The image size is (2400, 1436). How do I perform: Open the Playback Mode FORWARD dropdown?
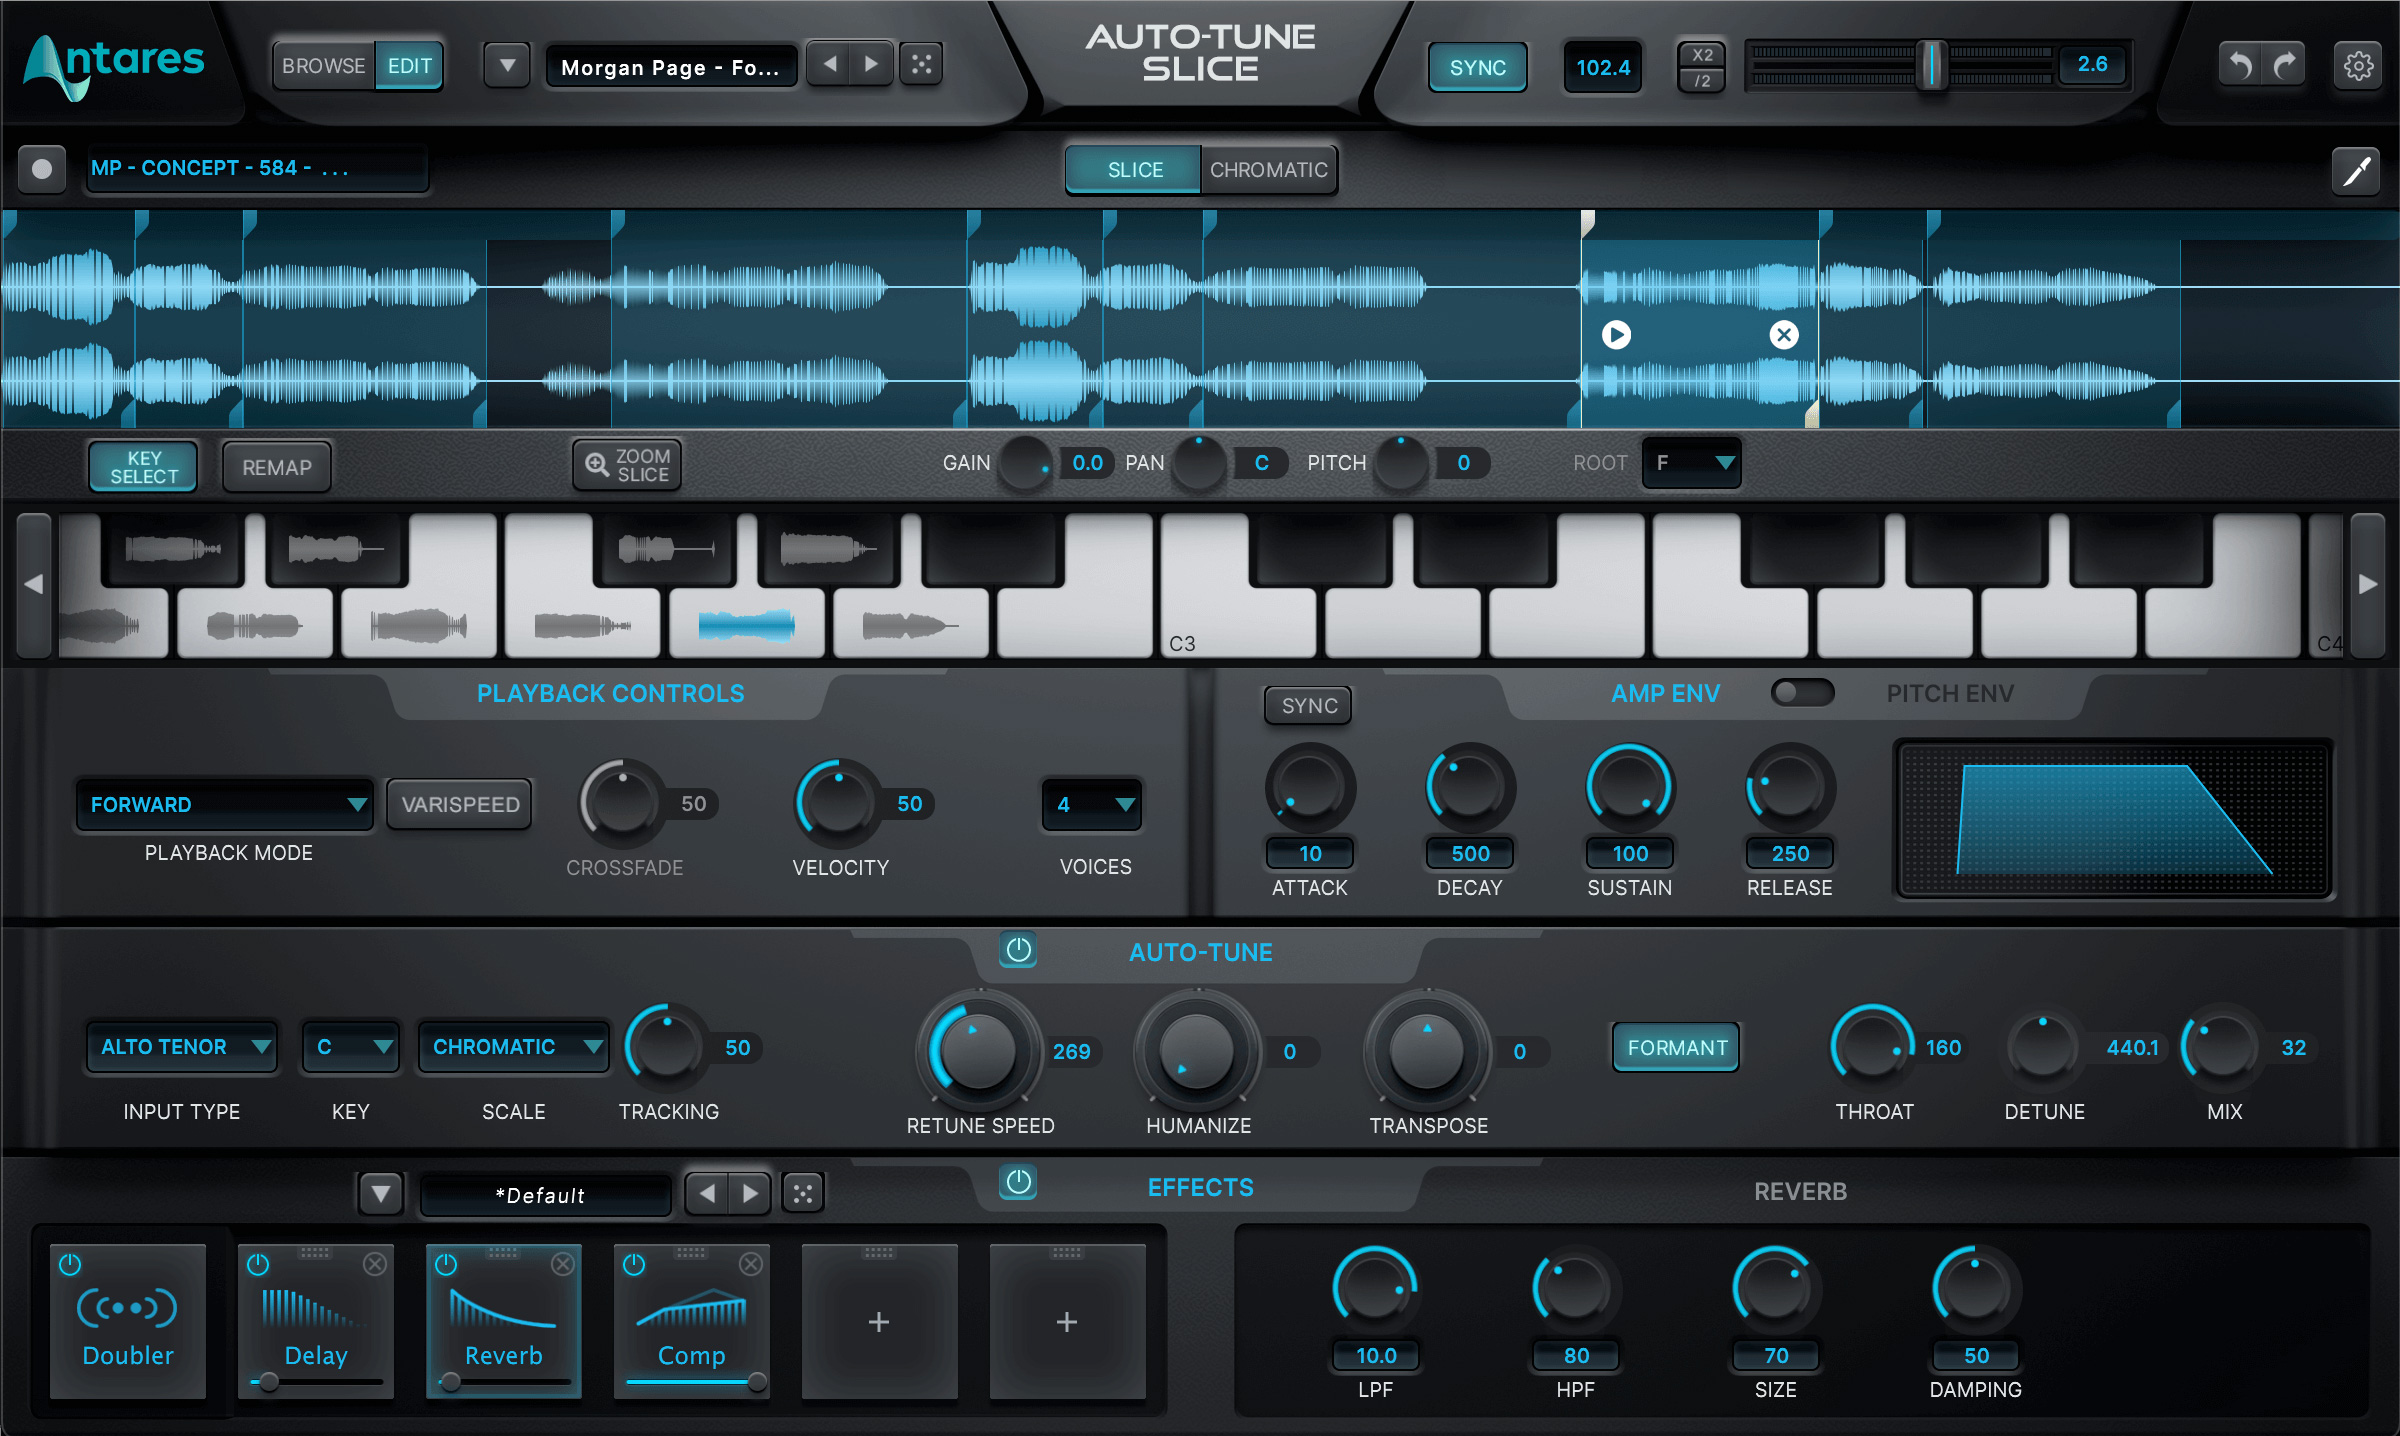pos(225,804)
